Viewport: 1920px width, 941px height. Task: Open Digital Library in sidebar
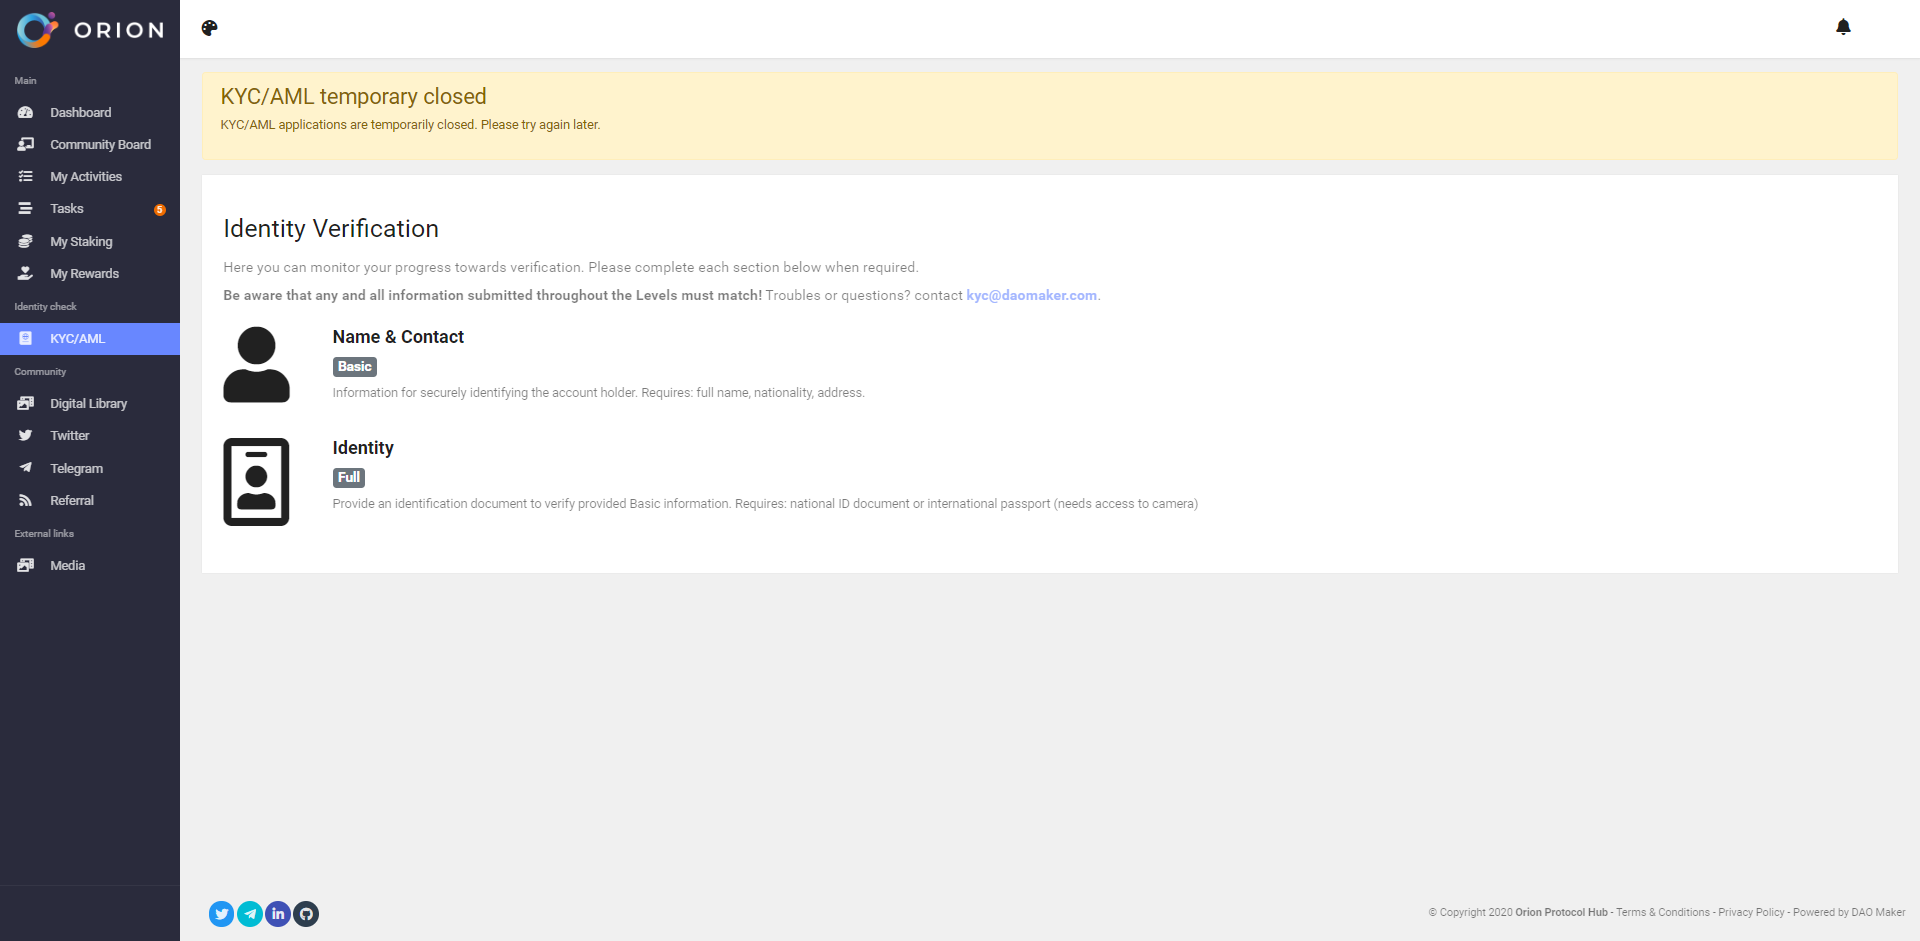pos(88,404)
